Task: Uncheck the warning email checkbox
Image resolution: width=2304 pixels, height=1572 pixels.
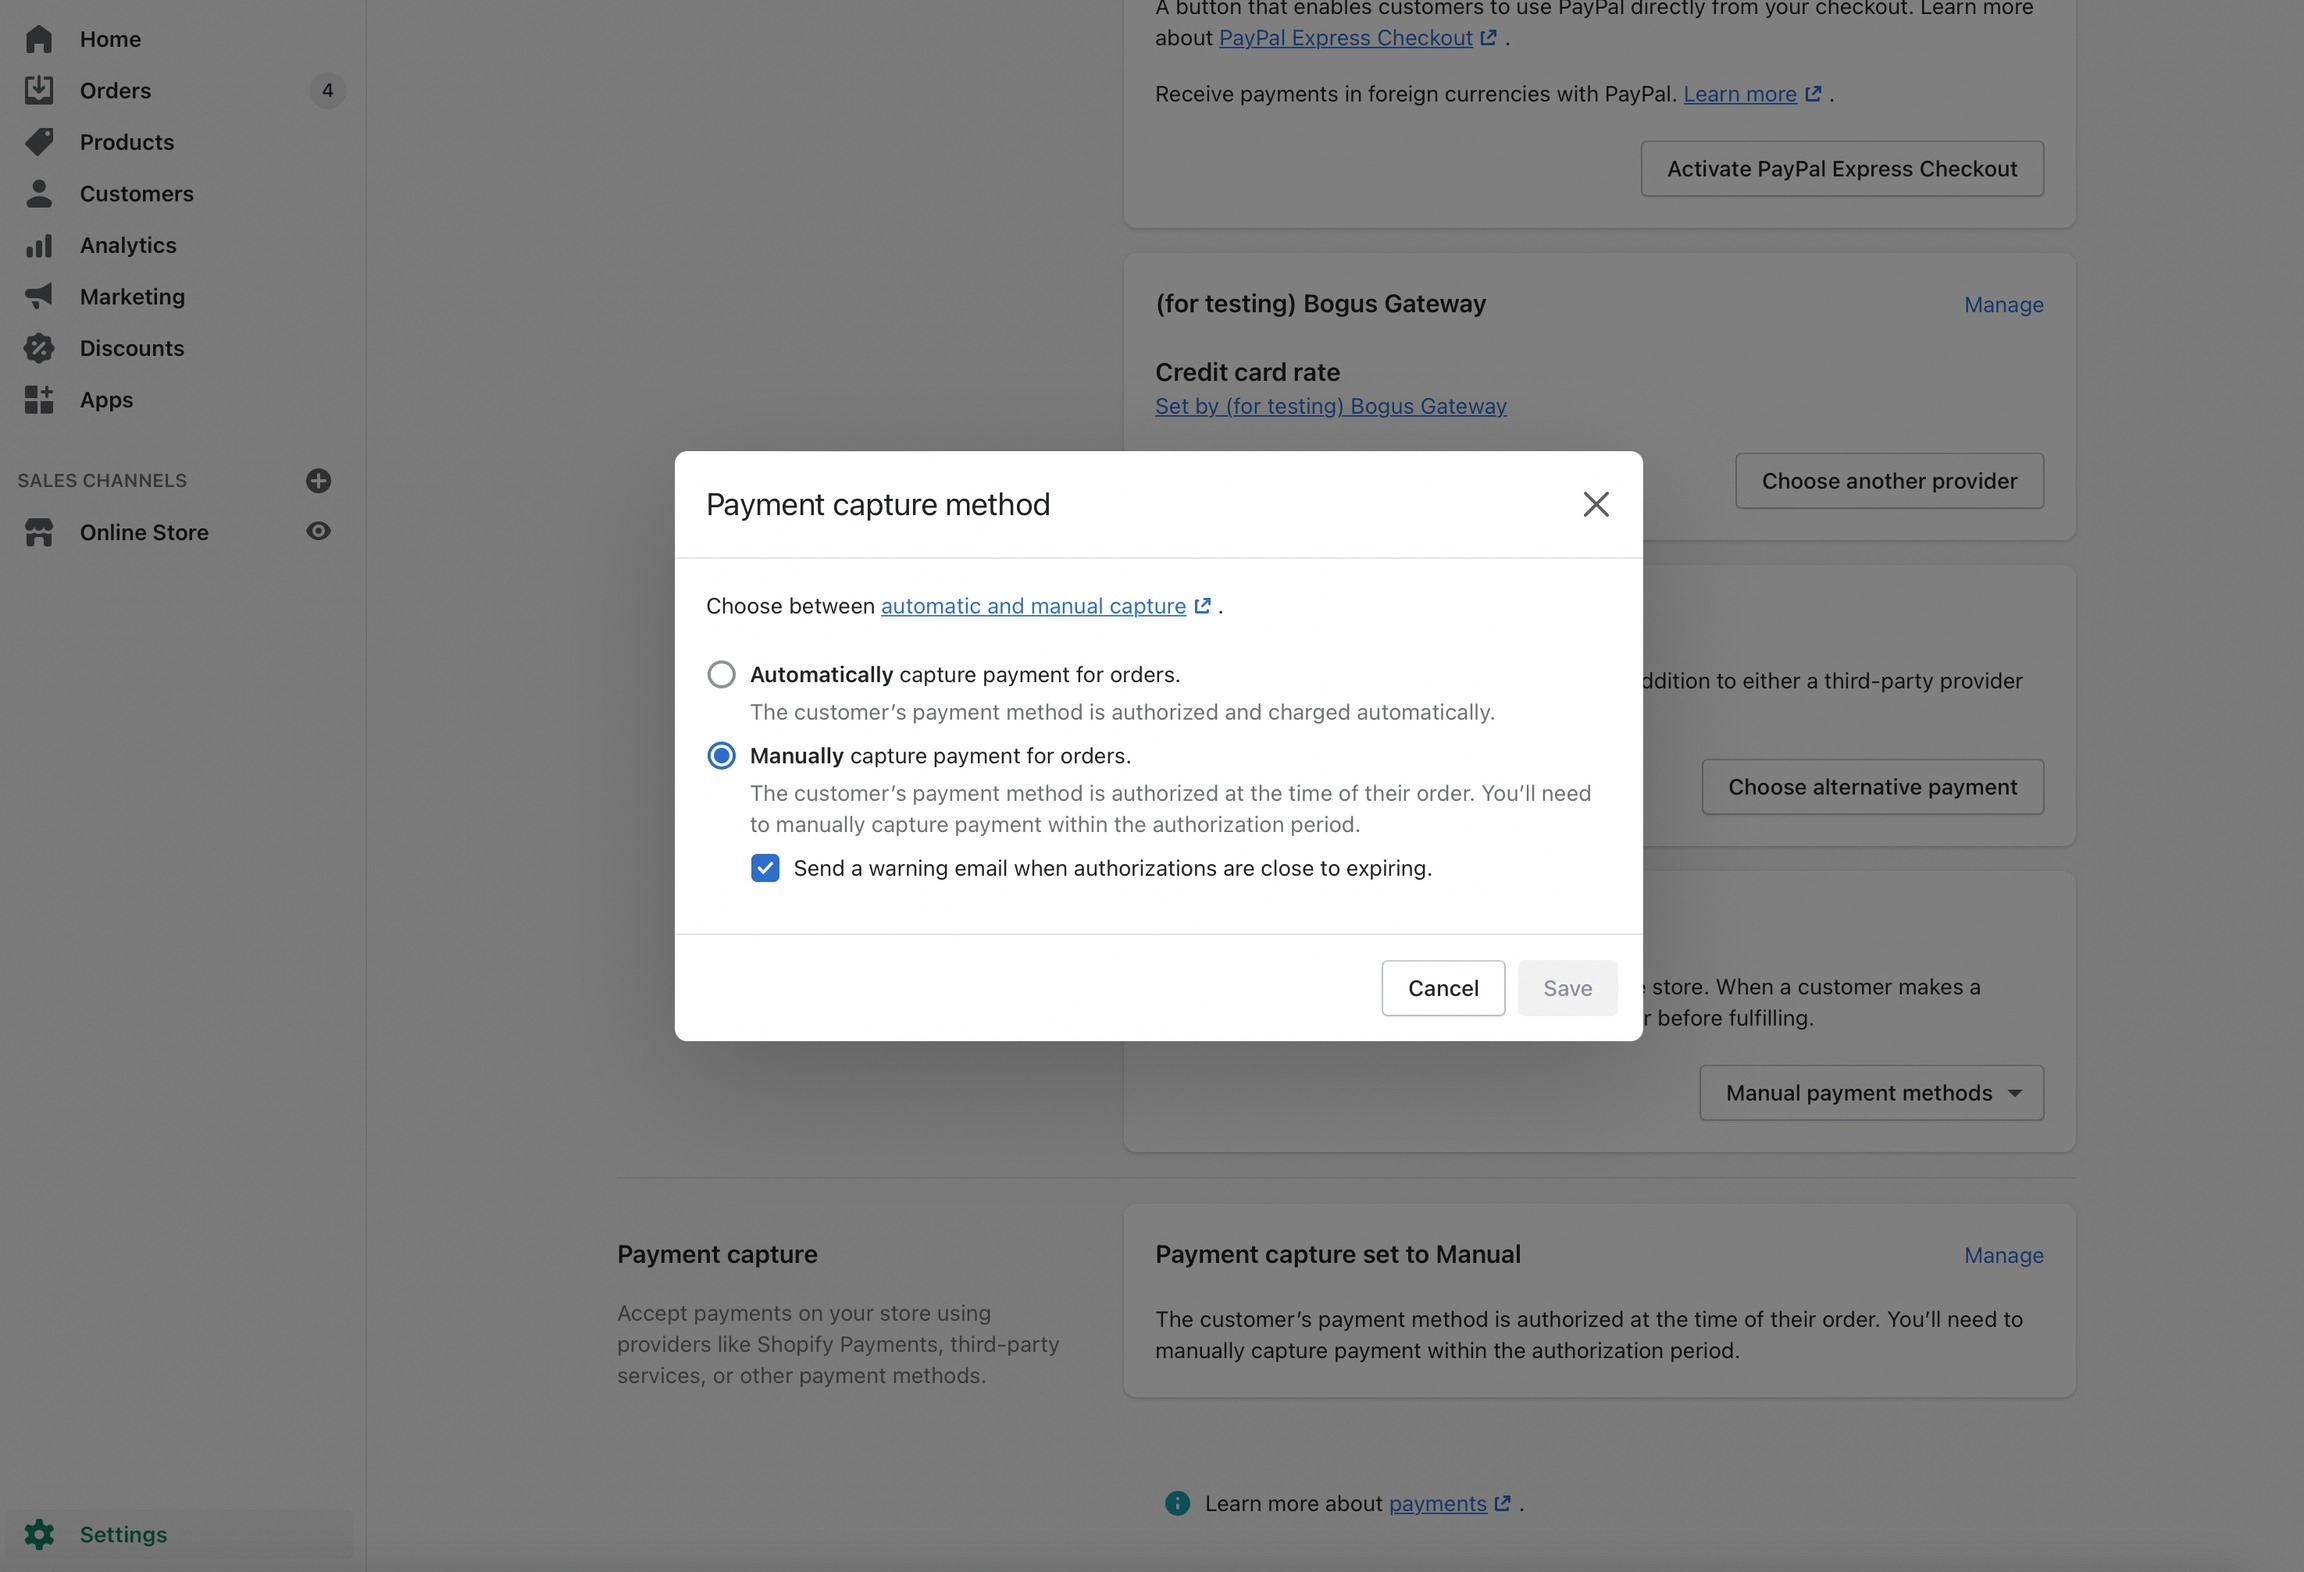Action: coord(765,867)
